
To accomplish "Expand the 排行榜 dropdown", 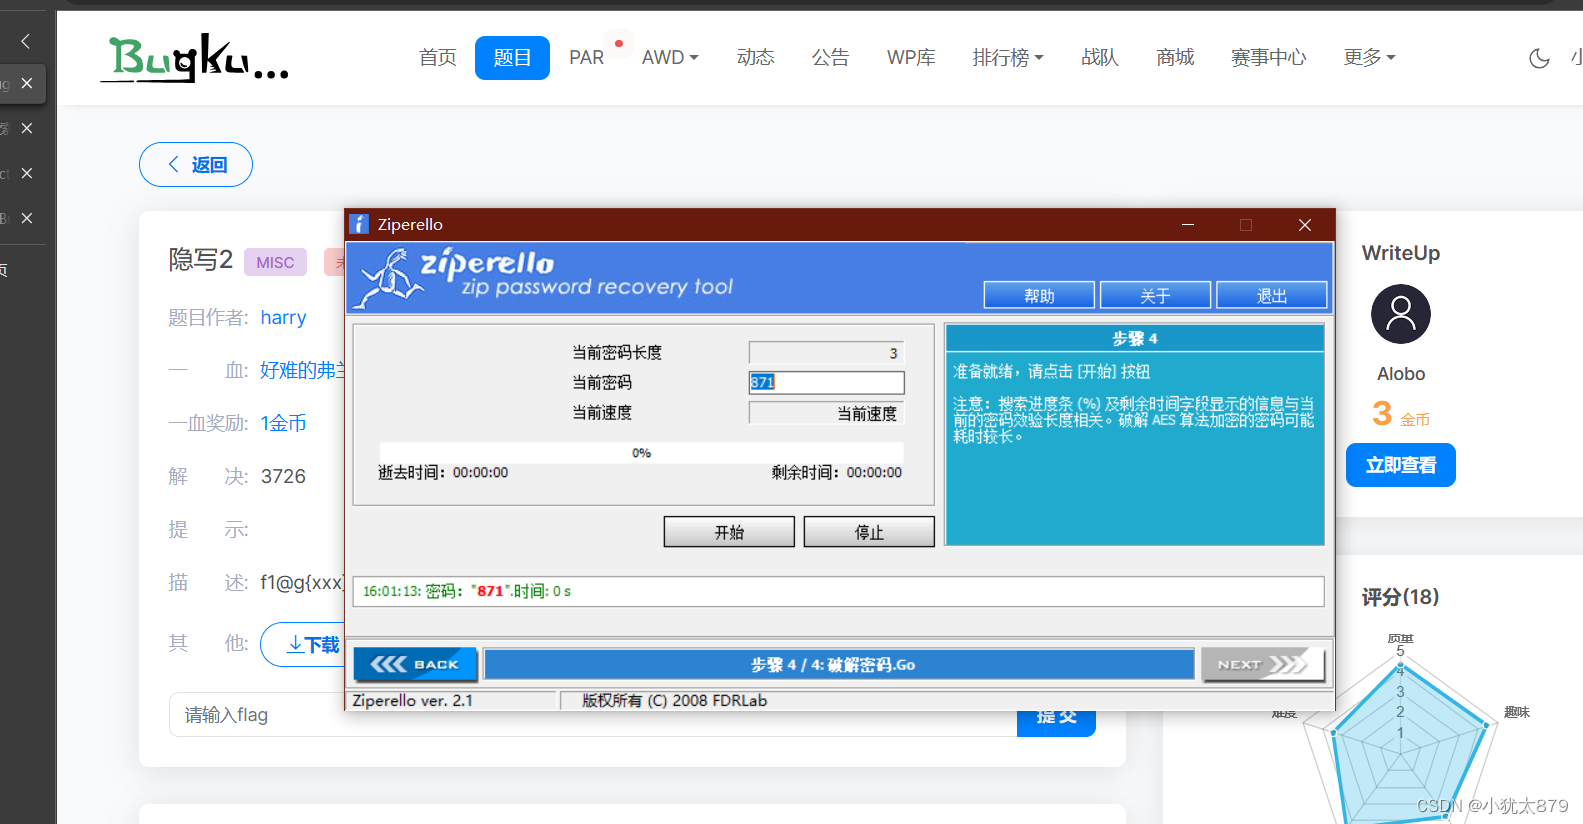I will pos(1008,58).
